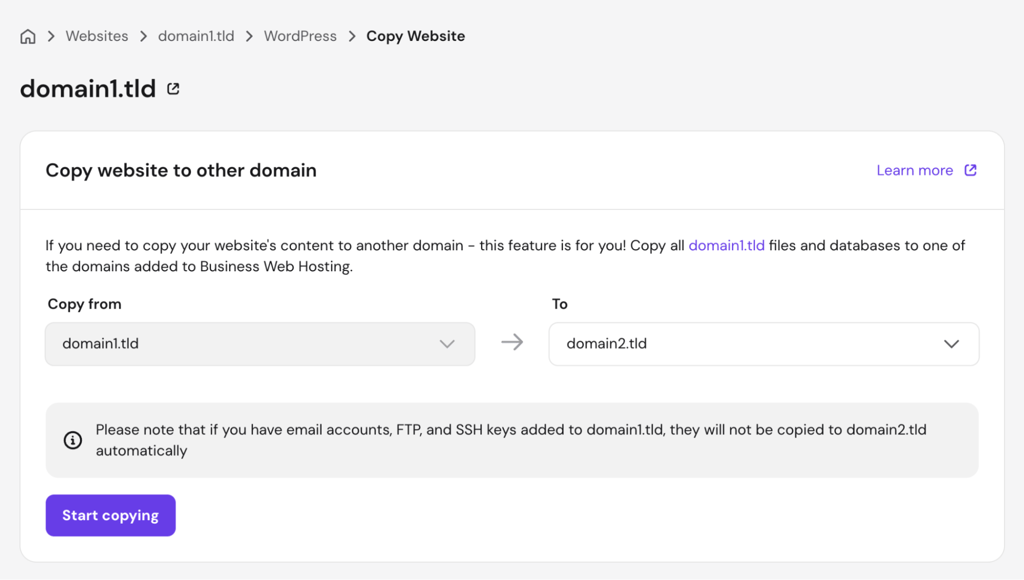Click the domain1.tld page heading

tap(88, 89)
